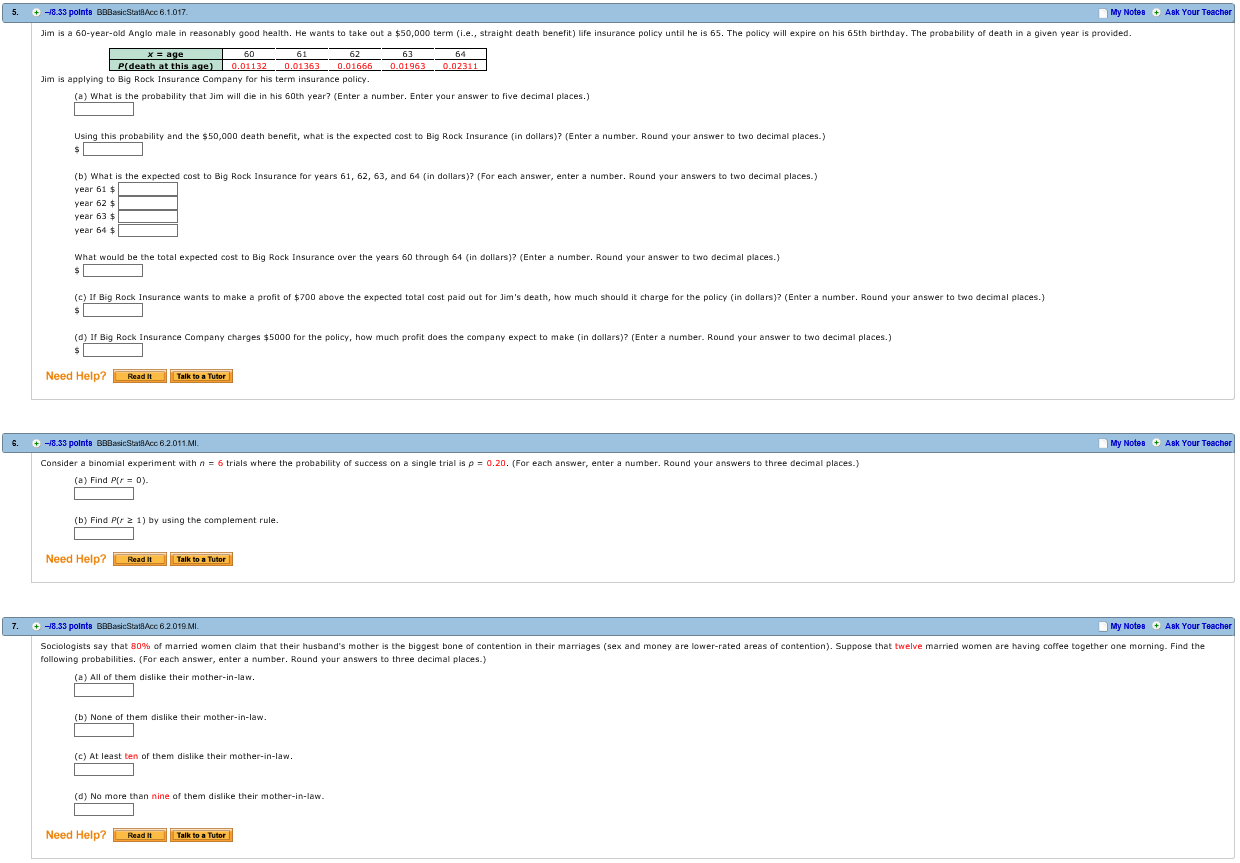Expand points plus icon for question 5
This screenshot has height=863, width=1240.
click(37, 12)
